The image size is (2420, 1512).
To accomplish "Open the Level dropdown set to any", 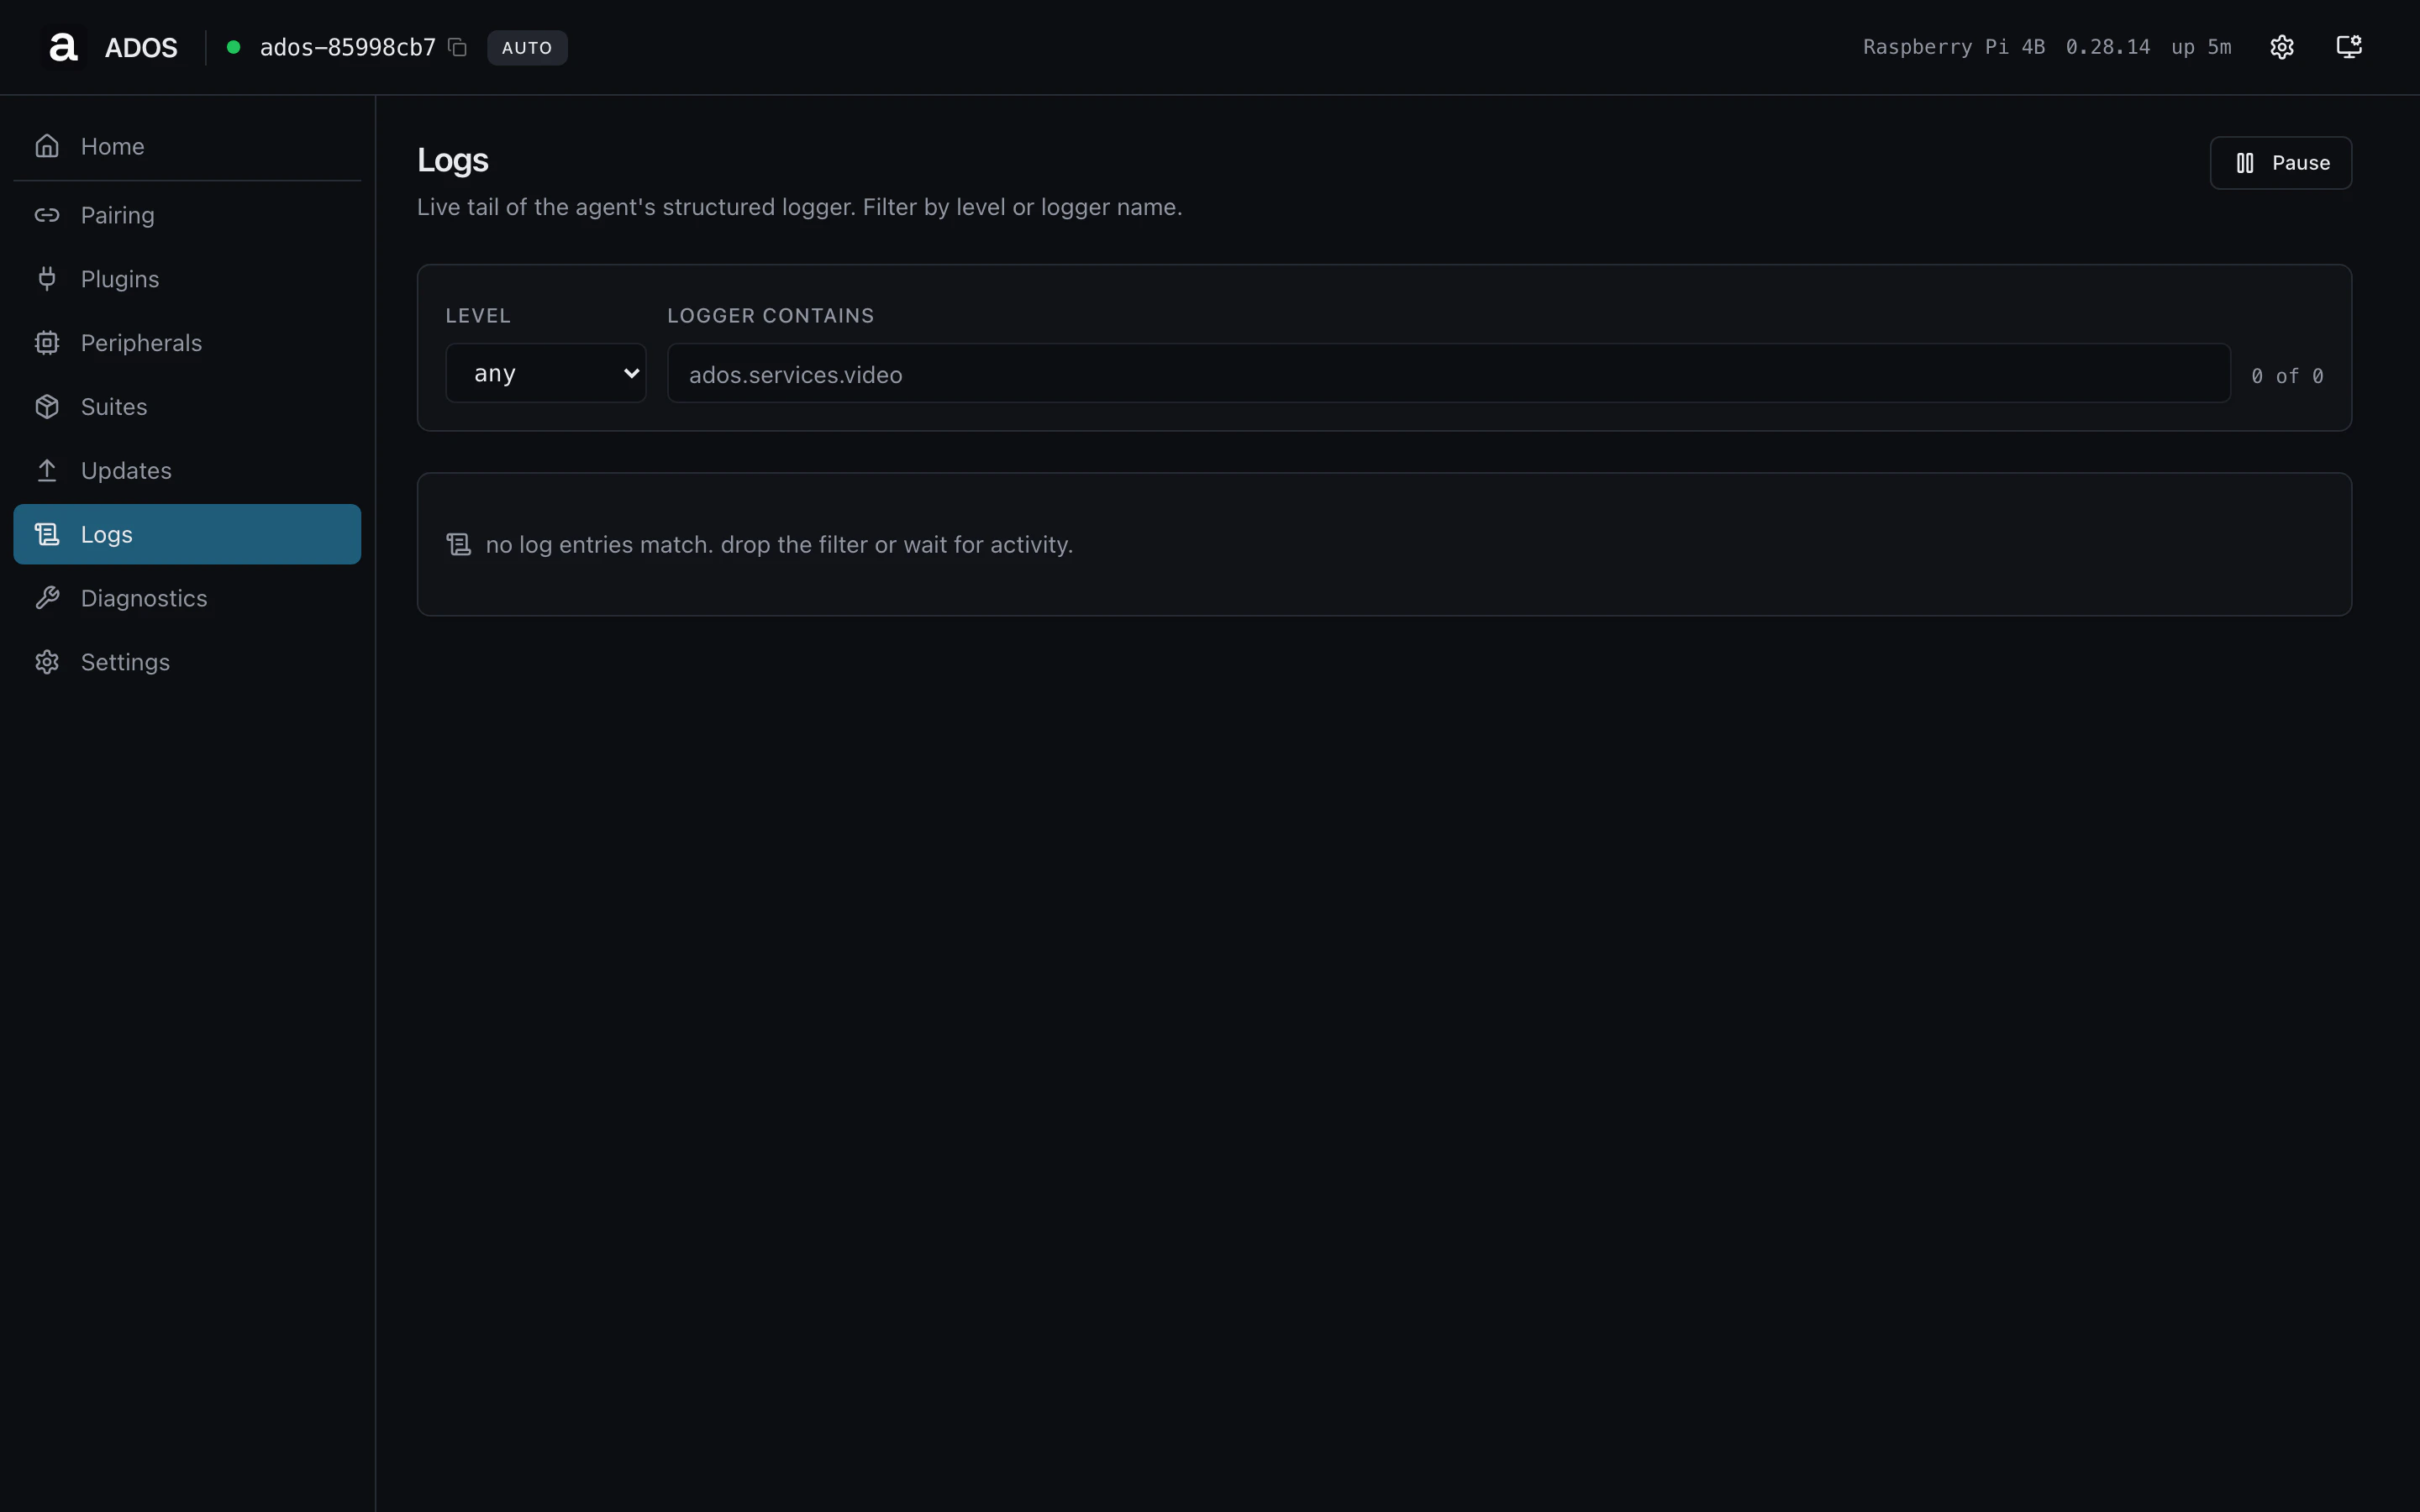I will tap(546, 373).
